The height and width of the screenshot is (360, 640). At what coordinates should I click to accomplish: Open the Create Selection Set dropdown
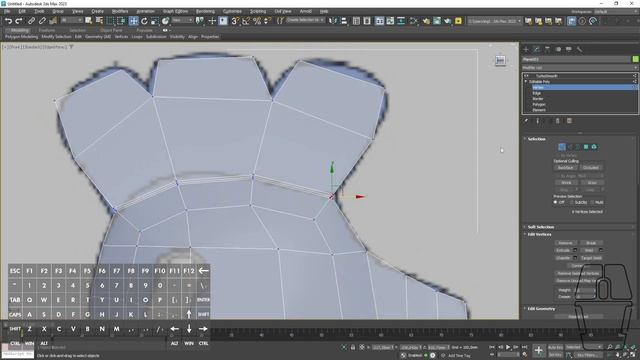click(x=305, y=20)
